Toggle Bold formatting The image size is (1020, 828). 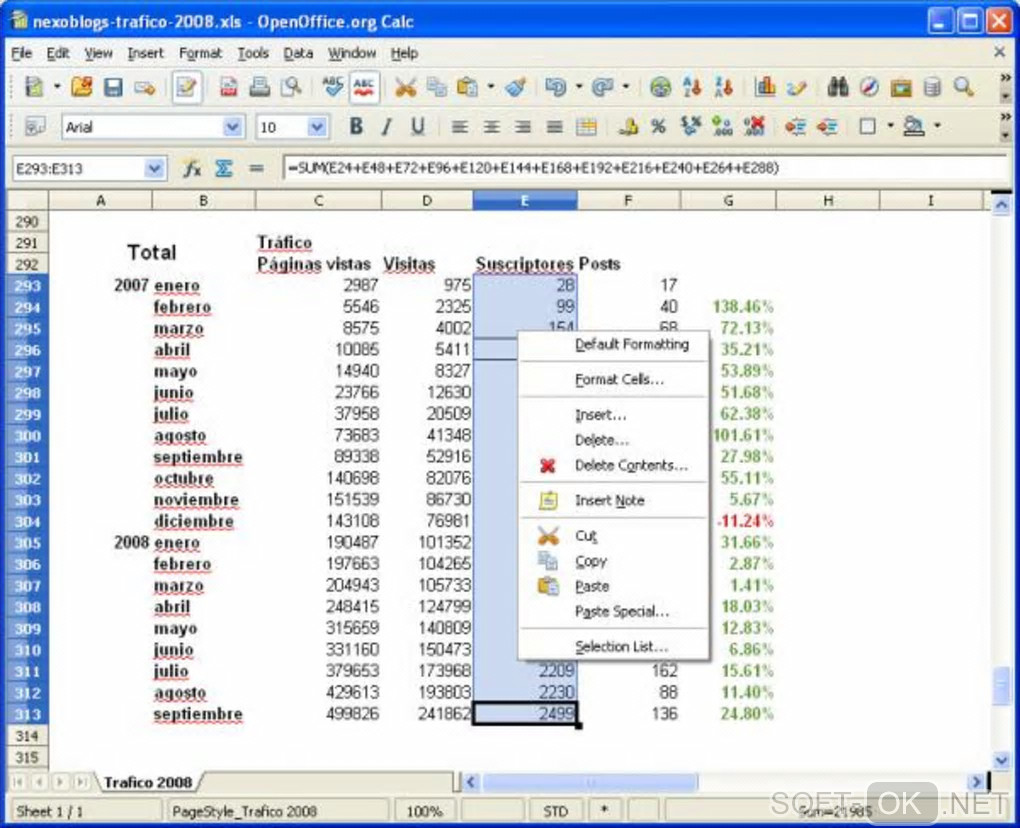click(356, 126)
